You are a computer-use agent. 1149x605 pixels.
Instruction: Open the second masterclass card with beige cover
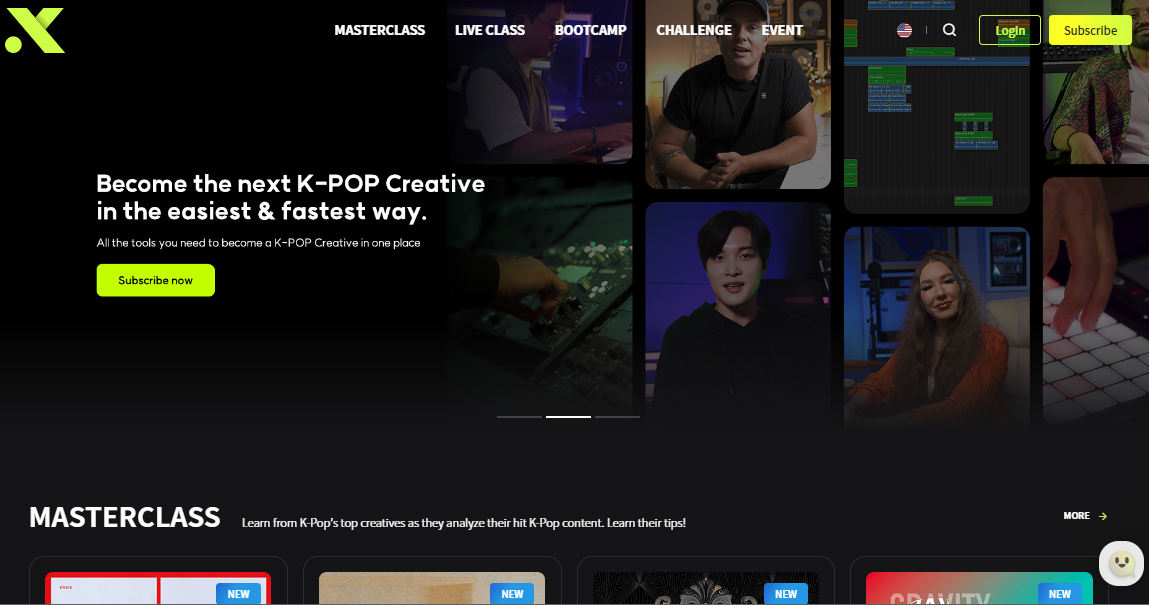pos(431,588)
